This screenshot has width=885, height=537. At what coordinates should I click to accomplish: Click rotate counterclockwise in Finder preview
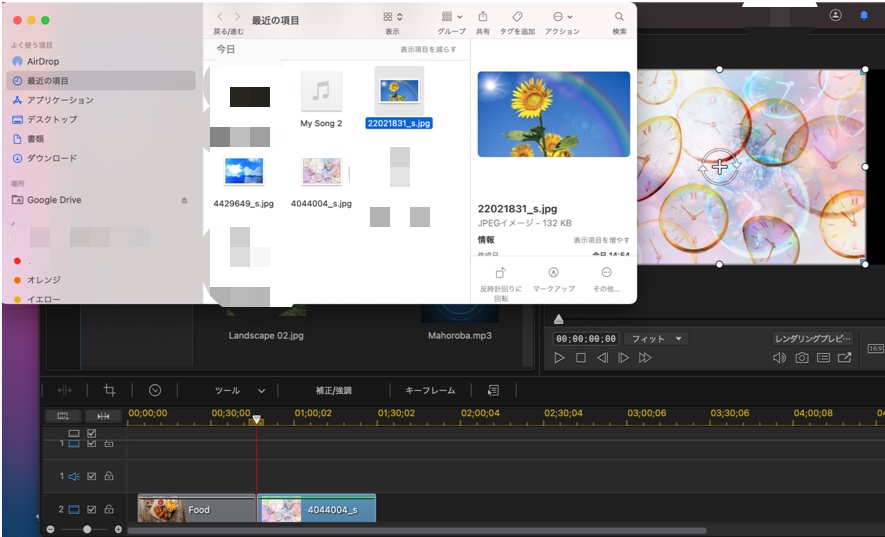(x=501, y=273)
